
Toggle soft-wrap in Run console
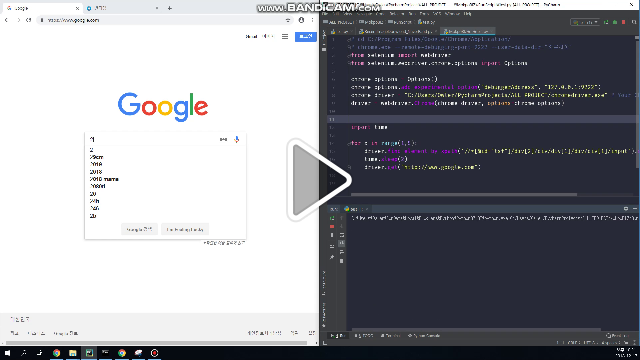pyautogui.click(x=342, y=235)
